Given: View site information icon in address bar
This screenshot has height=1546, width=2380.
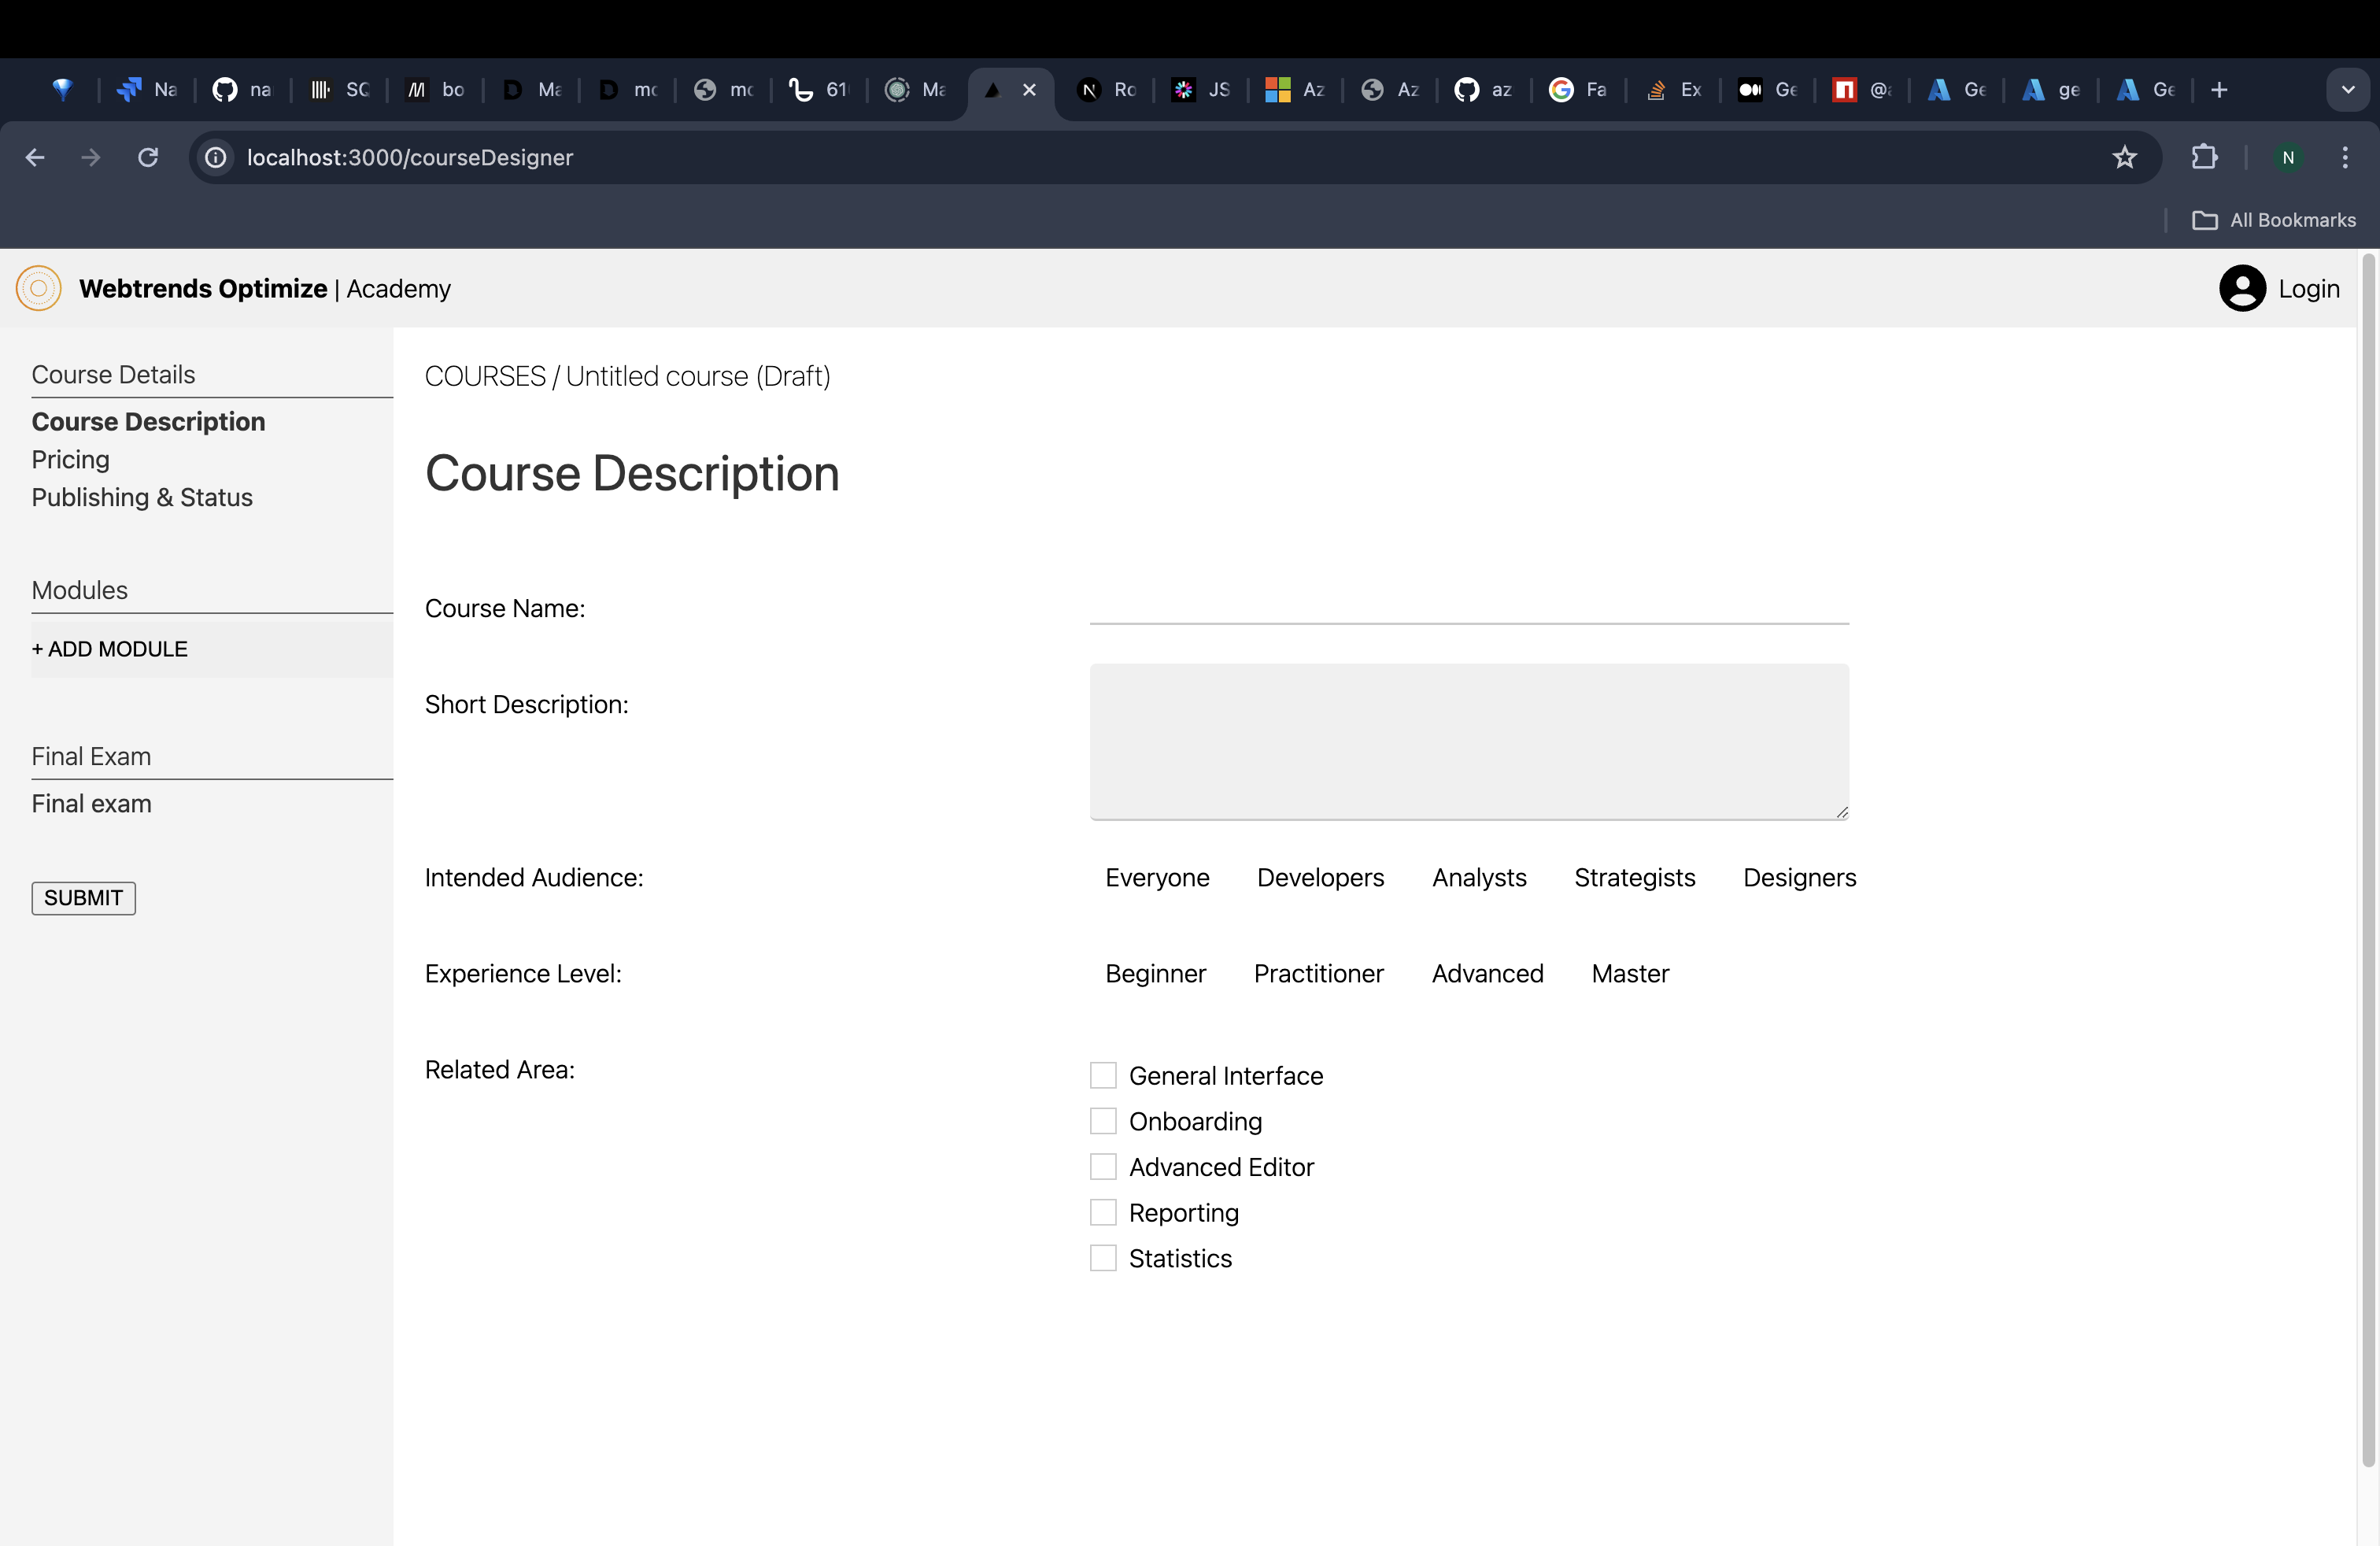Looking at the screenshot, I should click(x=216, y=157).
